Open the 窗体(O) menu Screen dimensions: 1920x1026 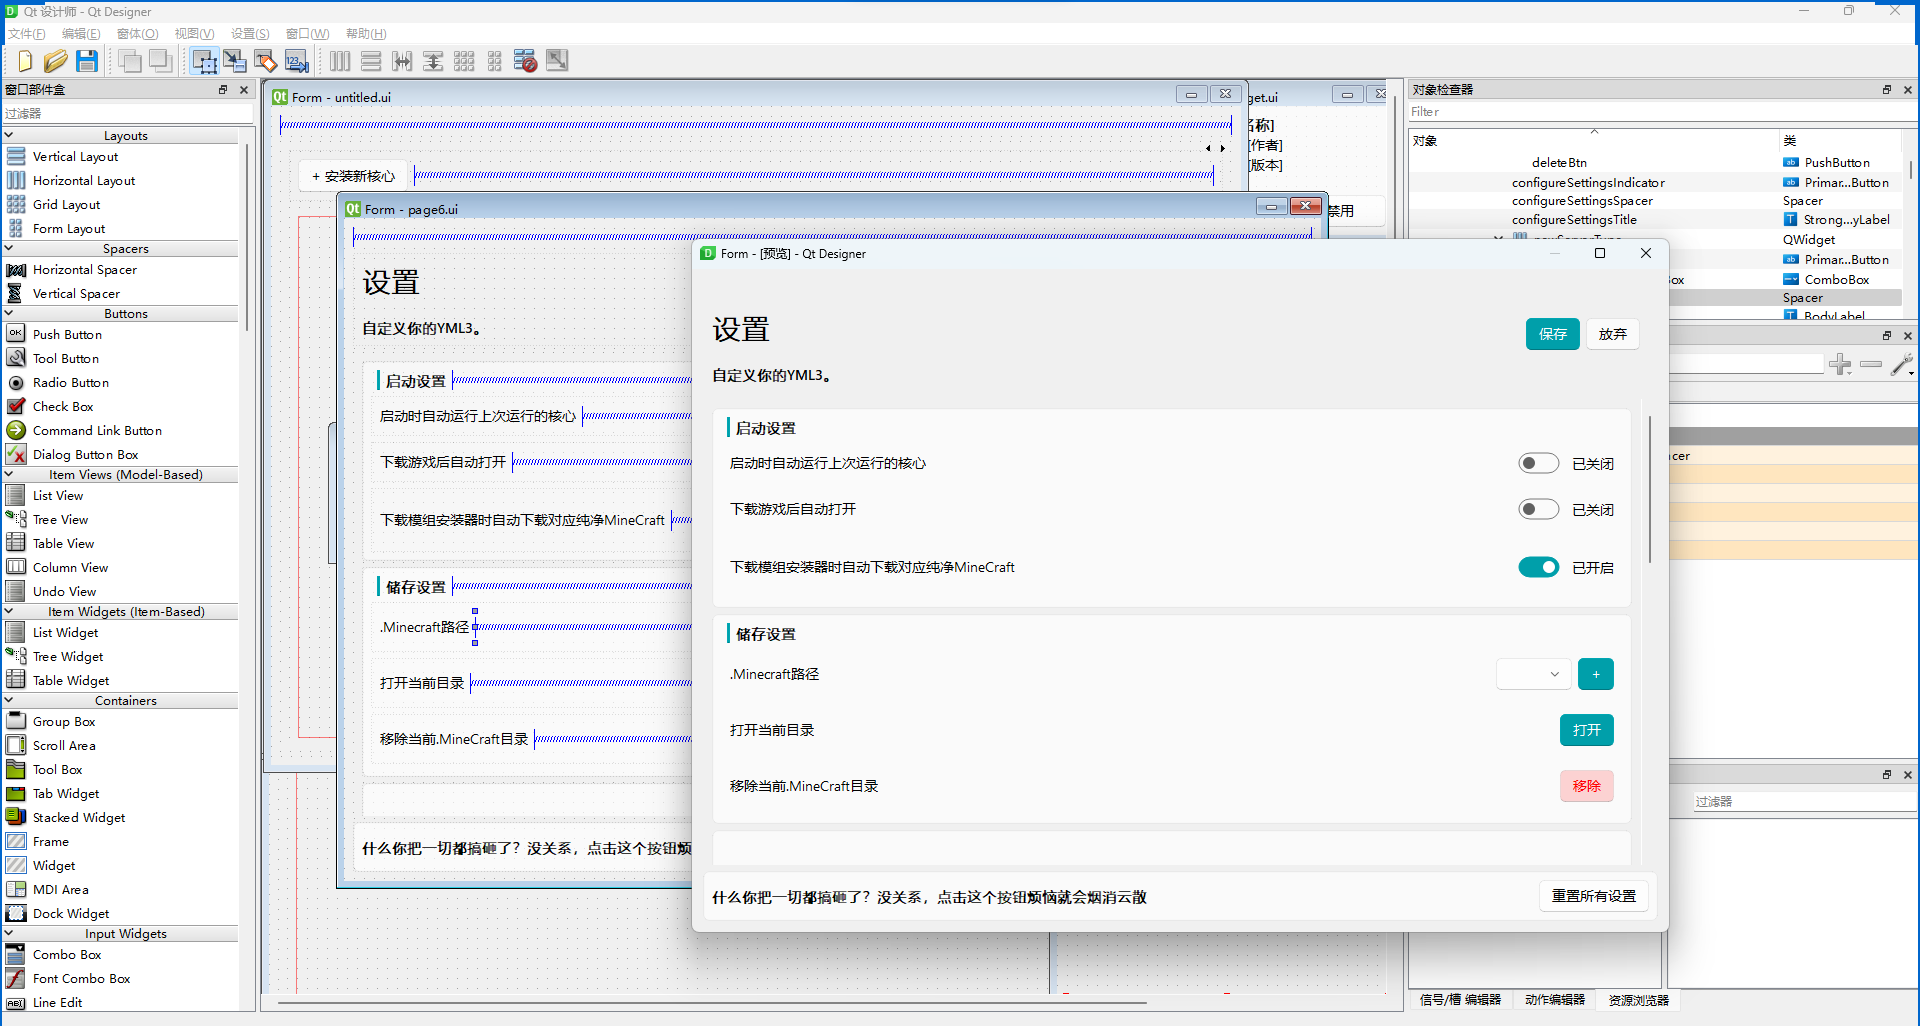coord(137,33)
